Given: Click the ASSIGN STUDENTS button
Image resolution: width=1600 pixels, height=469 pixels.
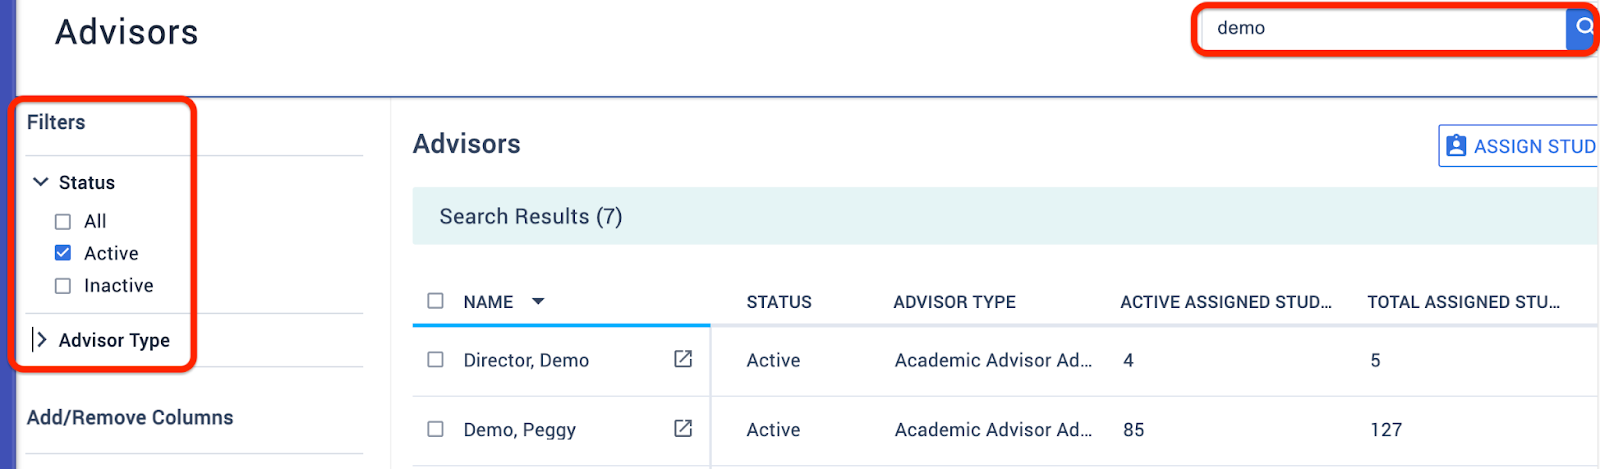Looking at the screenshot, I should tap(1518, 146).
